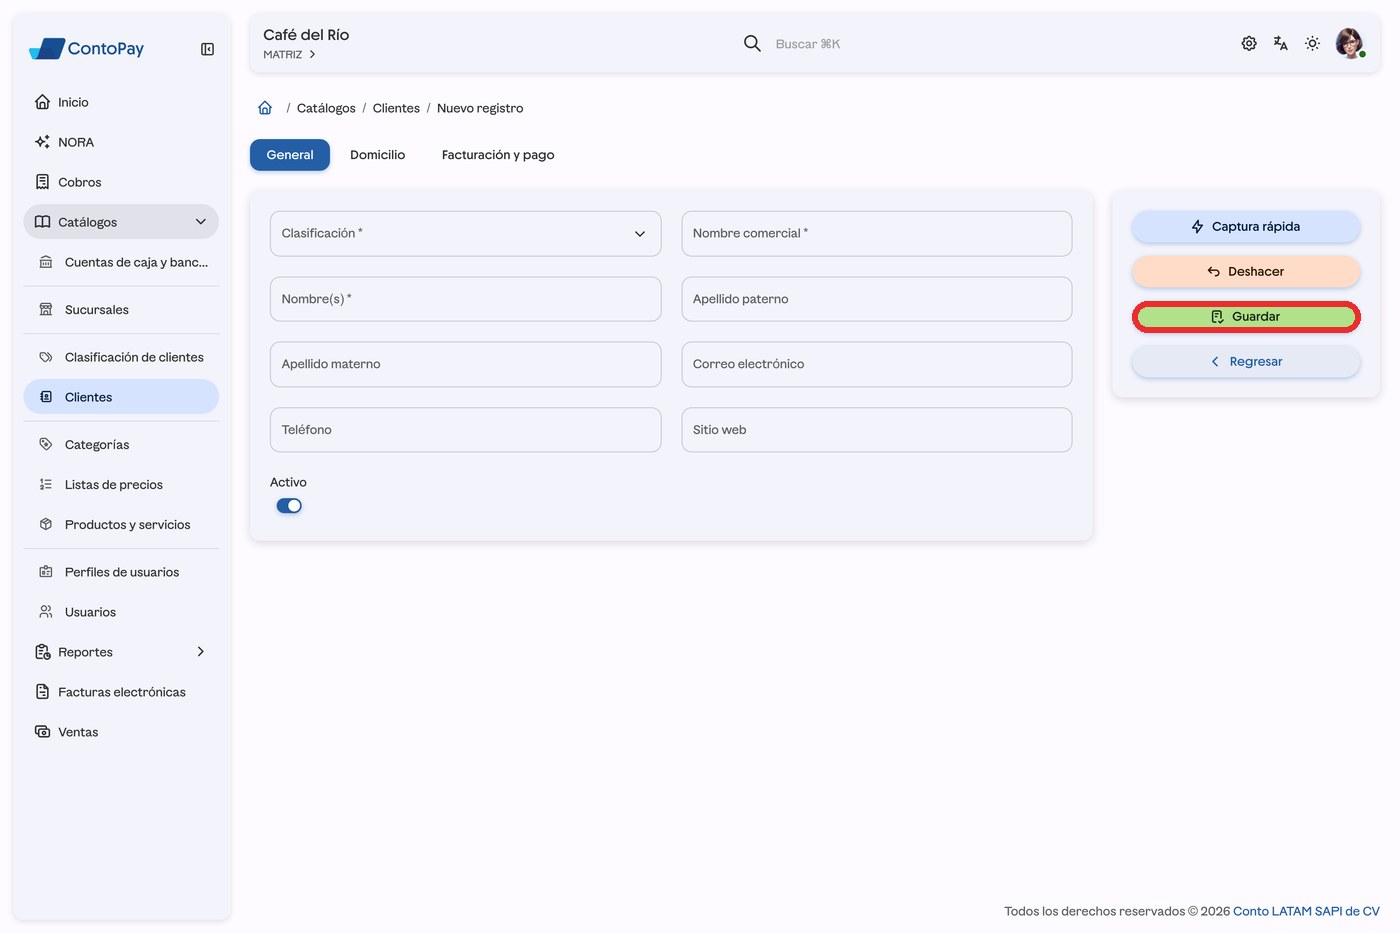Open language translation icon
The height and width of the screenshot is (933, 1400).
[x=1281, y=43]
